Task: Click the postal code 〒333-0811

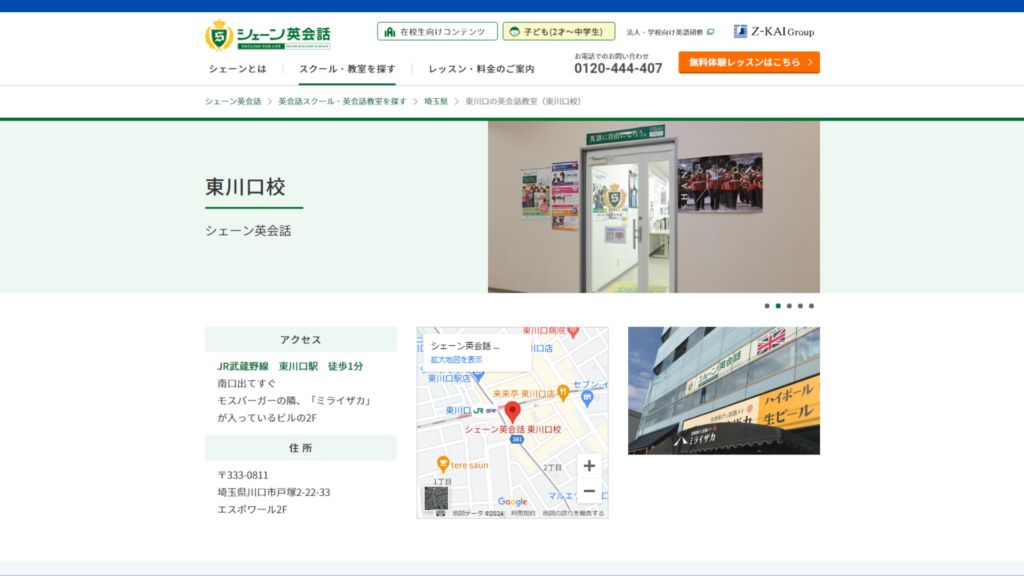Action: (243, 475)
